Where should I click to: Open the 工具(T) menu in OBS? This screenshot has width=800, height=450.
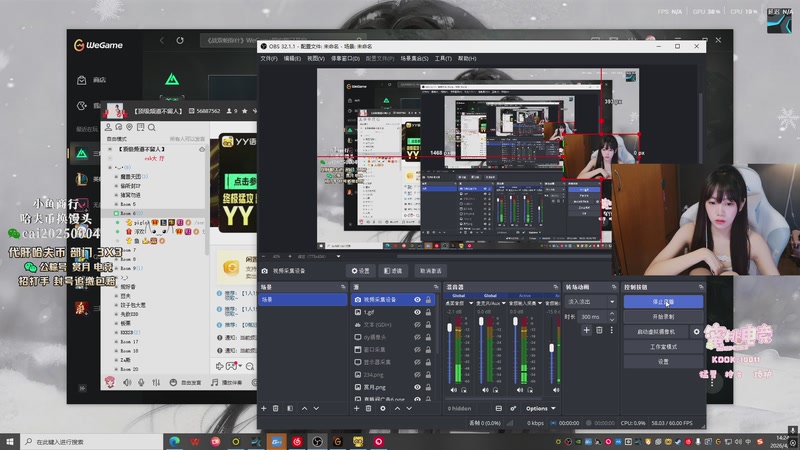[443, 58]
